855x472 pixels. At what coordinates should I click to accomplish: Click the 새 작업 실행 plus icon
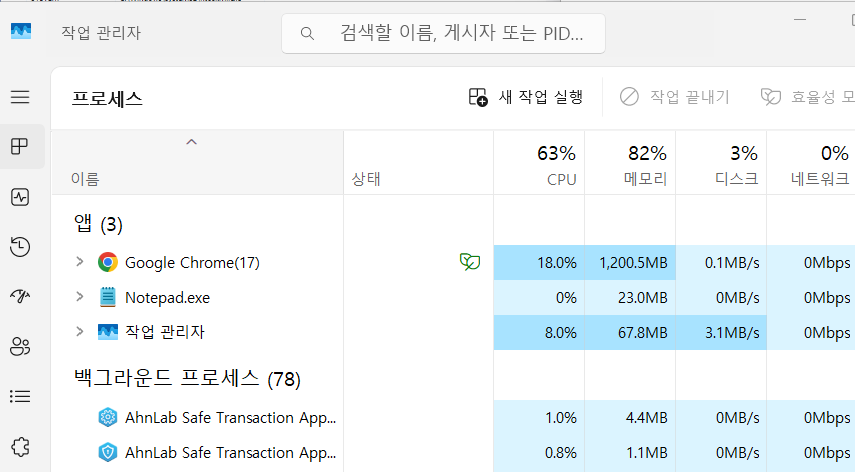tap(478, 97)
